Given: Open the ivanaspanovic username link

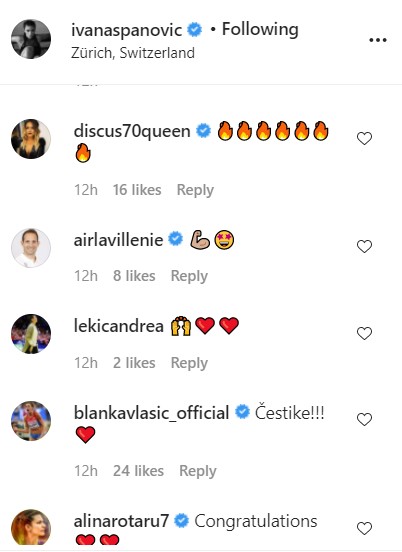Looking at the screenshot, I should 127,30.
